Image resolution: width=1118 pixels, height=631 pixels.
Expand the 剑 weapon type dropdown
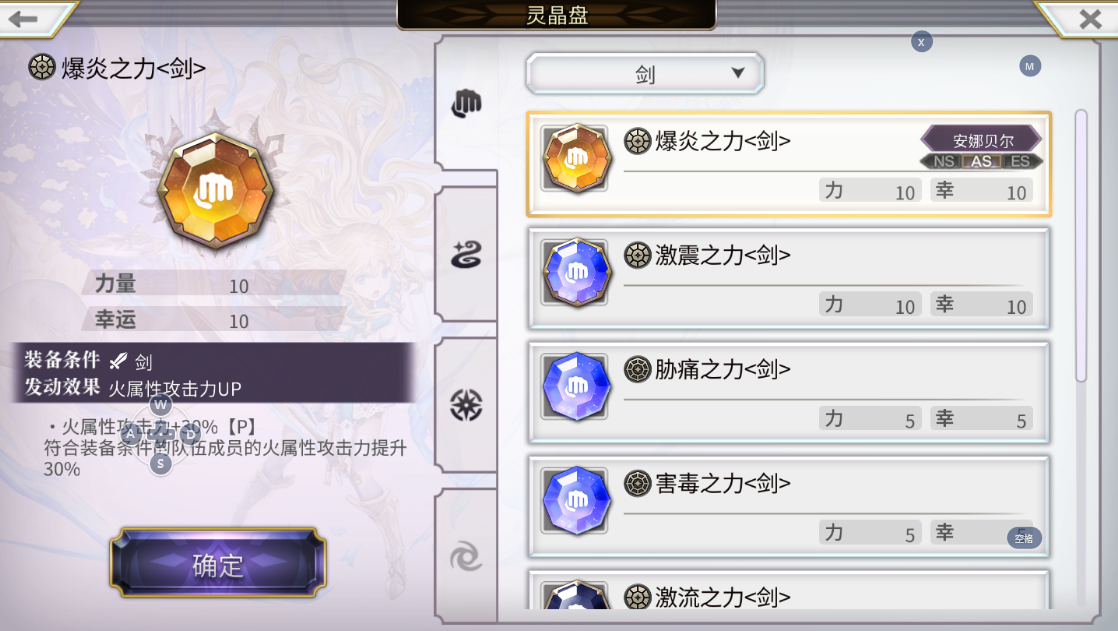645,73
